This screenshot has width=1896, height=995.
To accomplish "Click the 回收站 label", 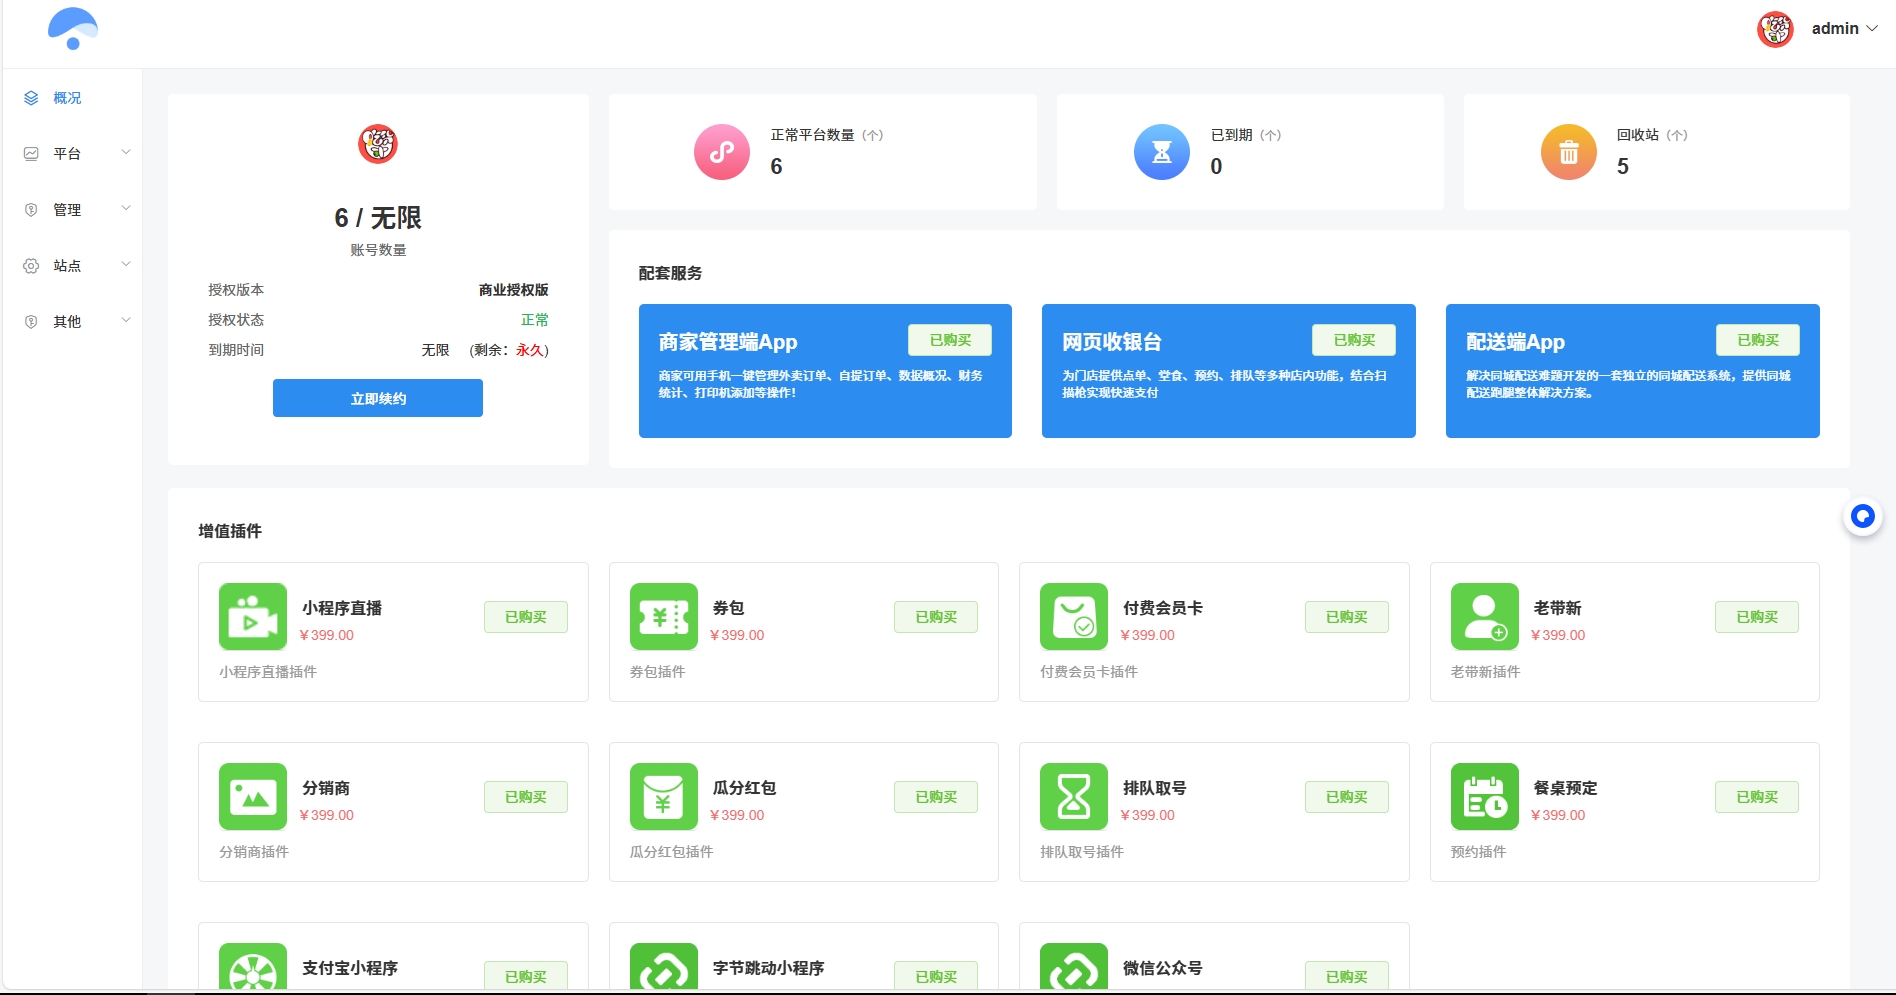I will [1638, 135].
